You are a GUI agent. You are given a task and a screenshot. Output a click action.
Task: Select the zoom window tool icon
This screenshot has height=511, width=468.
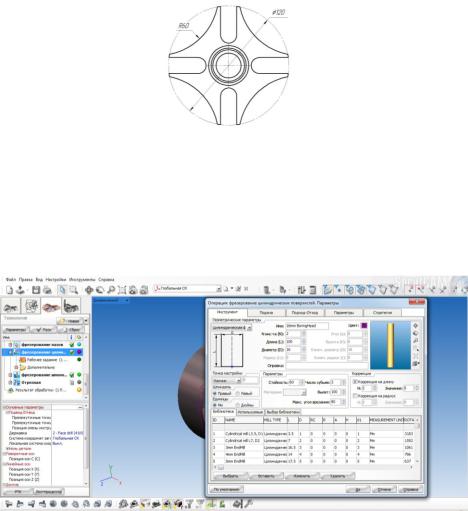pos(73,290)
